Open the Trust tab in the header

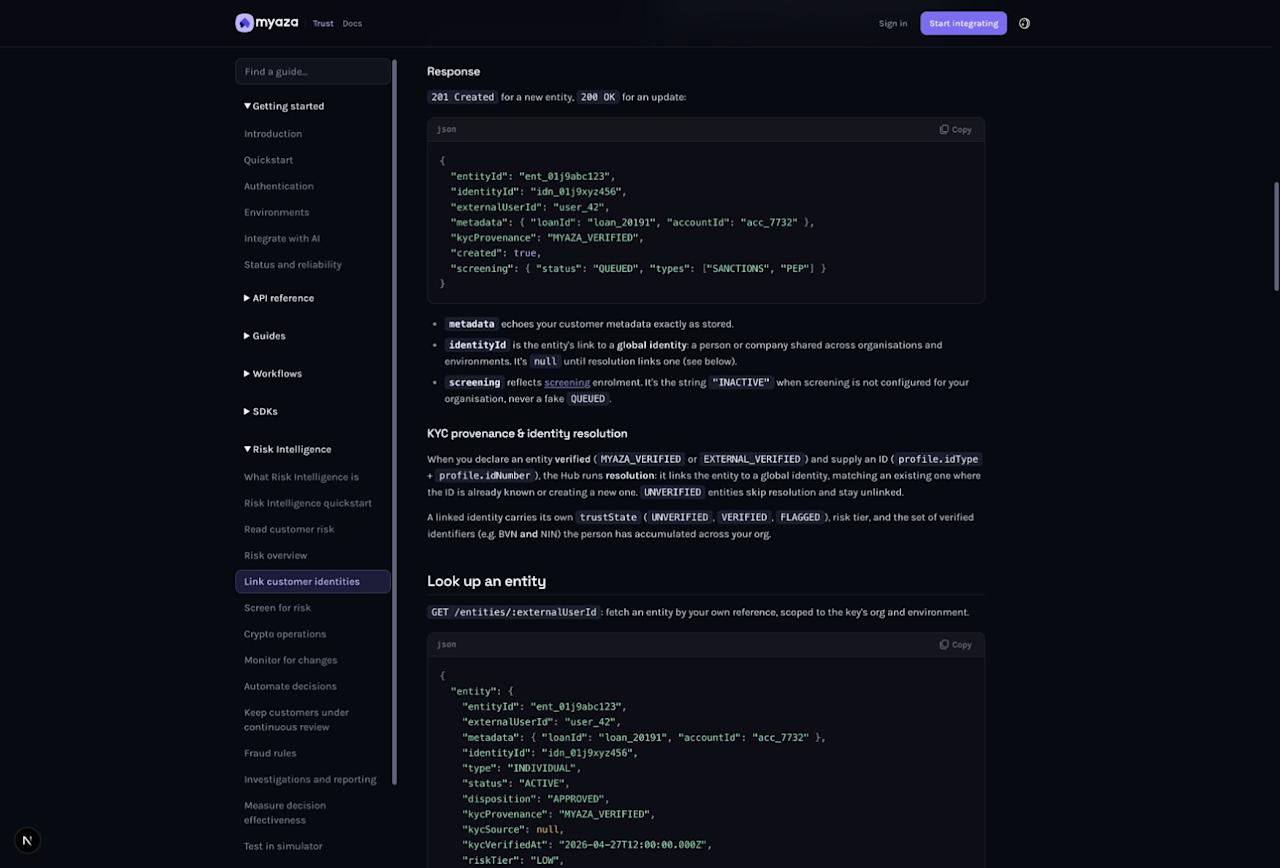tap(323, 23)
